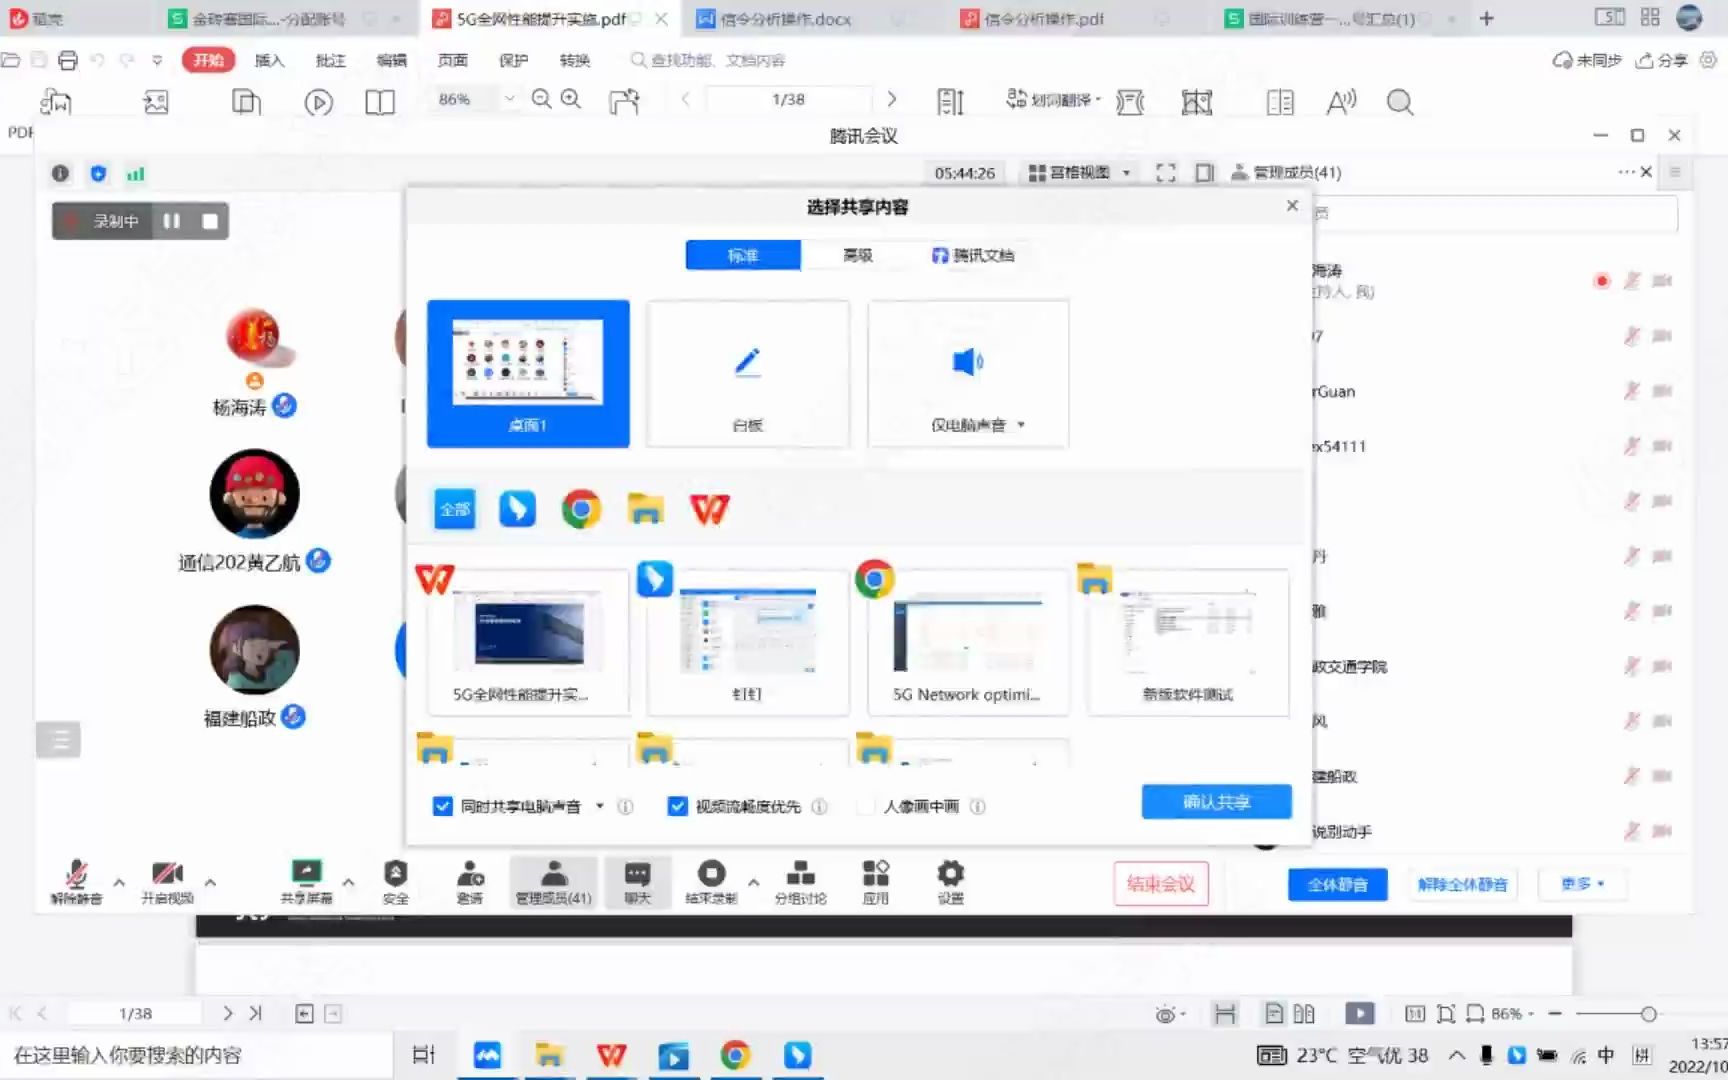The width and height of the screenshot is (1728, 1080).
Task: Expand the arrow beside 开启视频
Action: pos(210,882)
